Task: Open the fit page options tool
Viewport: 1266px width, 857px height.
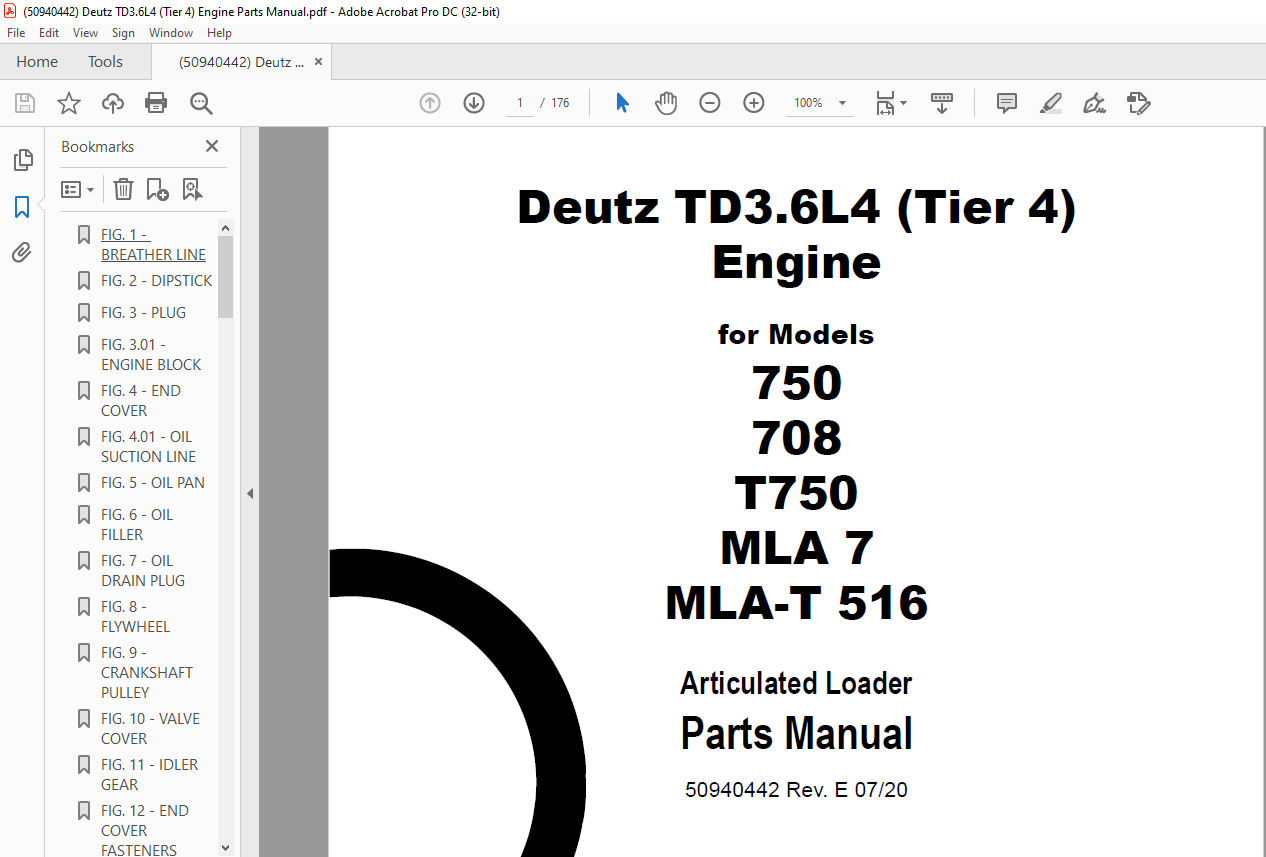Action: [x=890, y=103]
